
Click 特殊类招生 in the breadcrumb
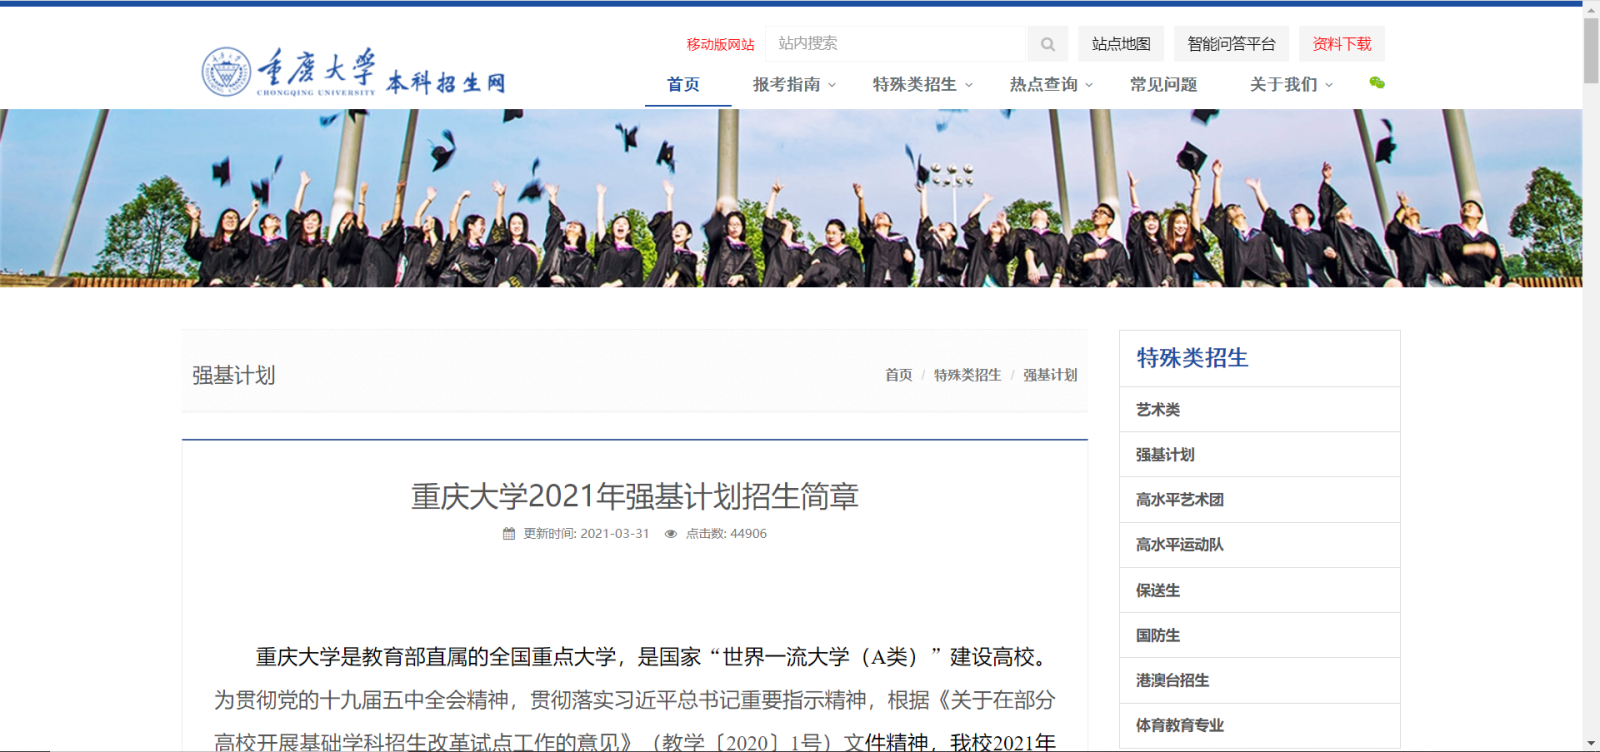967,375
